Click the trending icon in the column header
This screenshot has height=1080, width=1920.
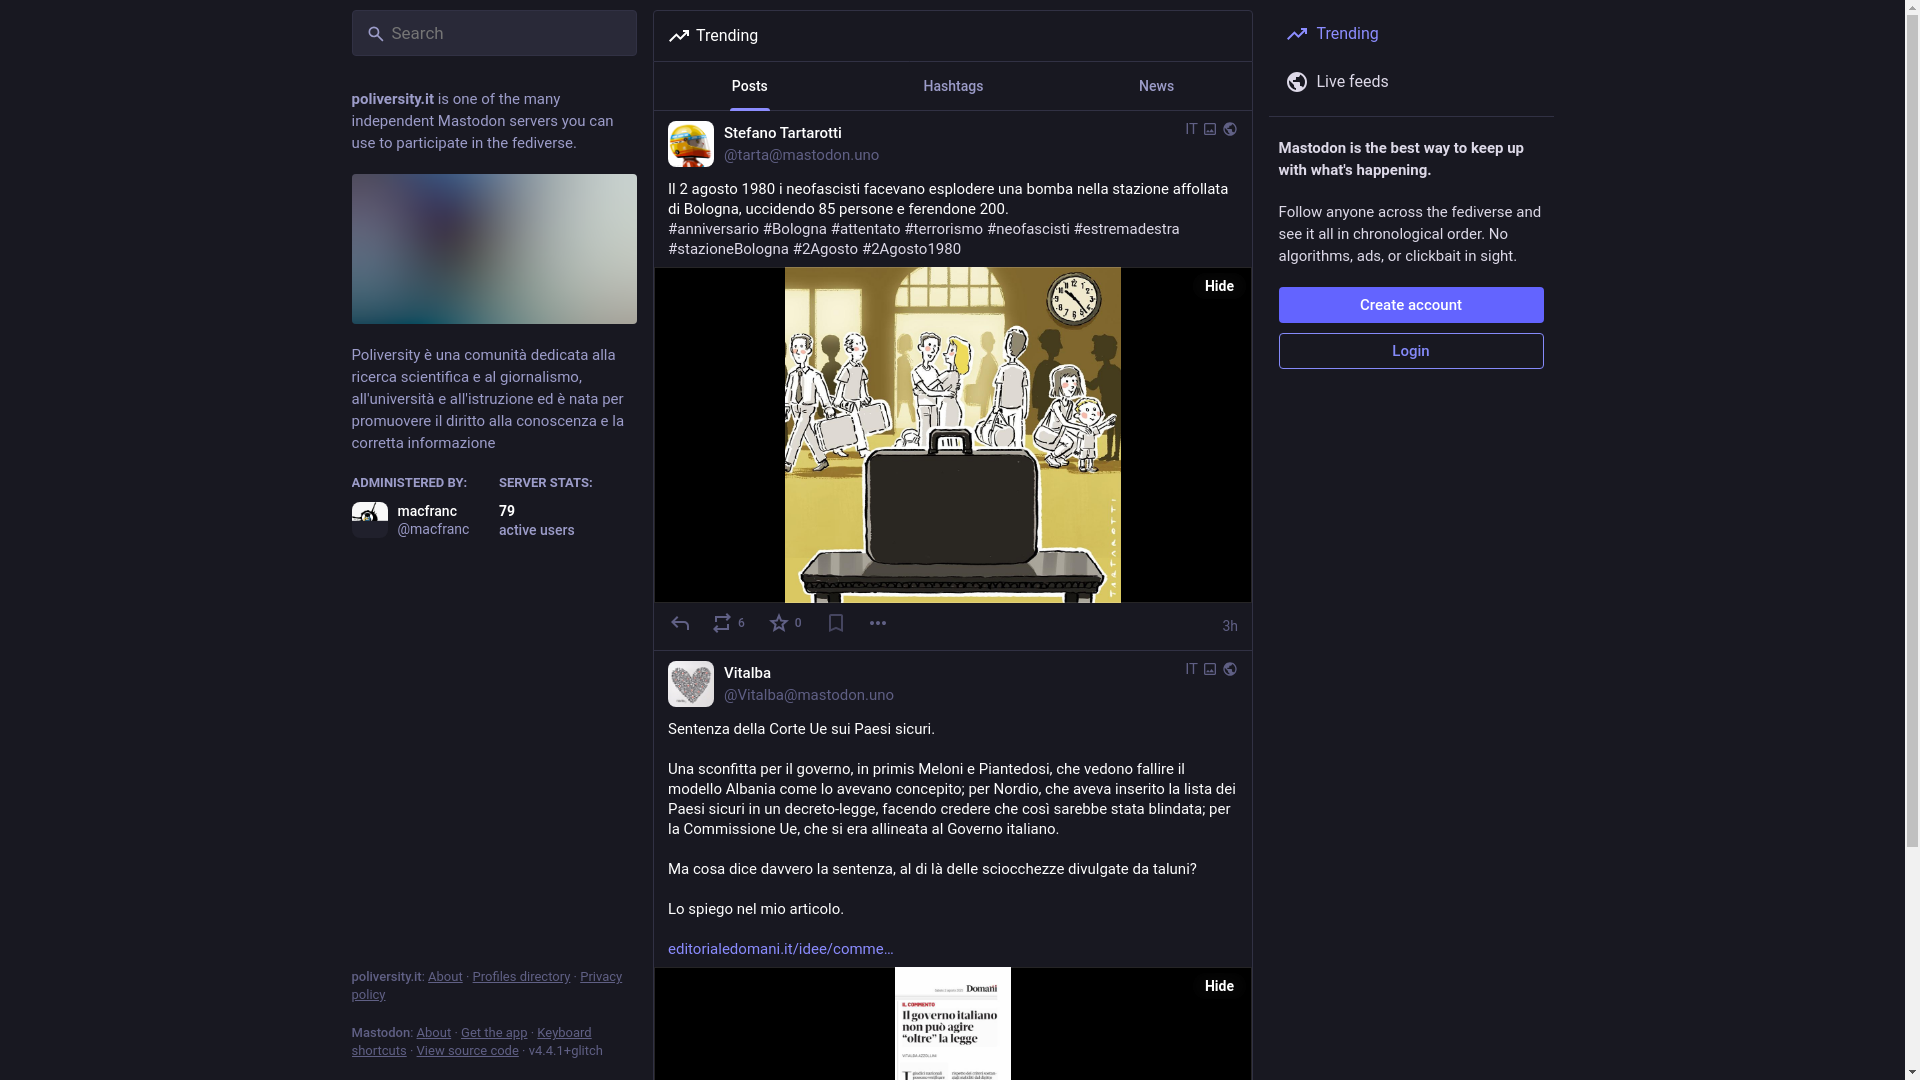679,36
